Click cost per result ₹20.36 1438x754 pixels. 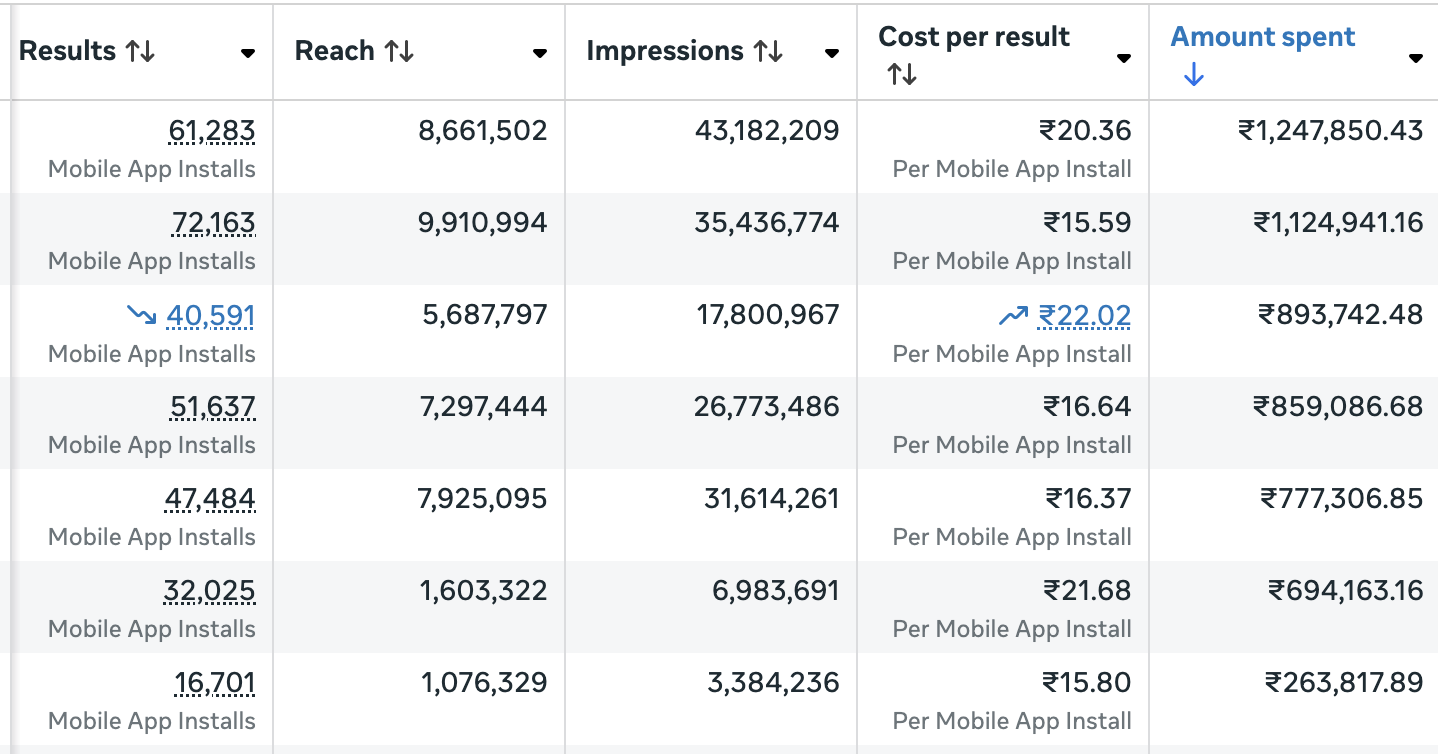pos(1085,131)
